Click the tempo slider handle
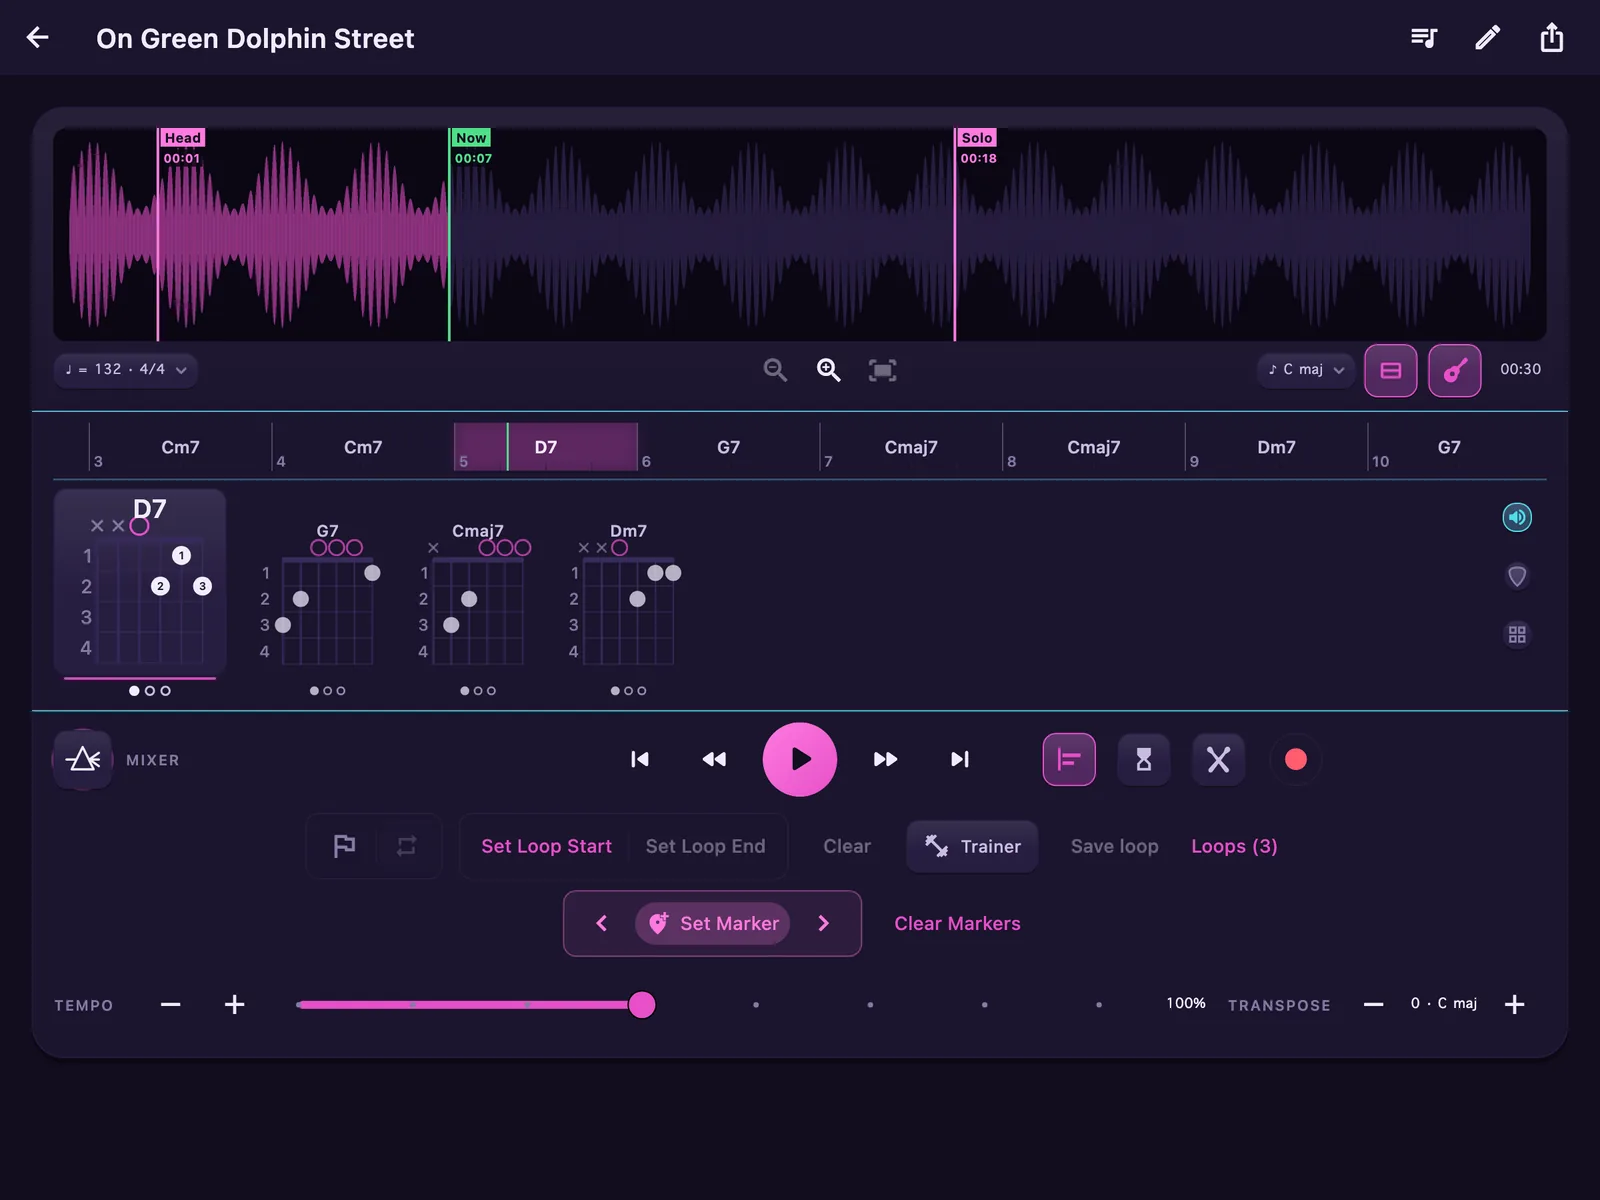Screen dimensions: 1600x1200 pos(642,1004)
